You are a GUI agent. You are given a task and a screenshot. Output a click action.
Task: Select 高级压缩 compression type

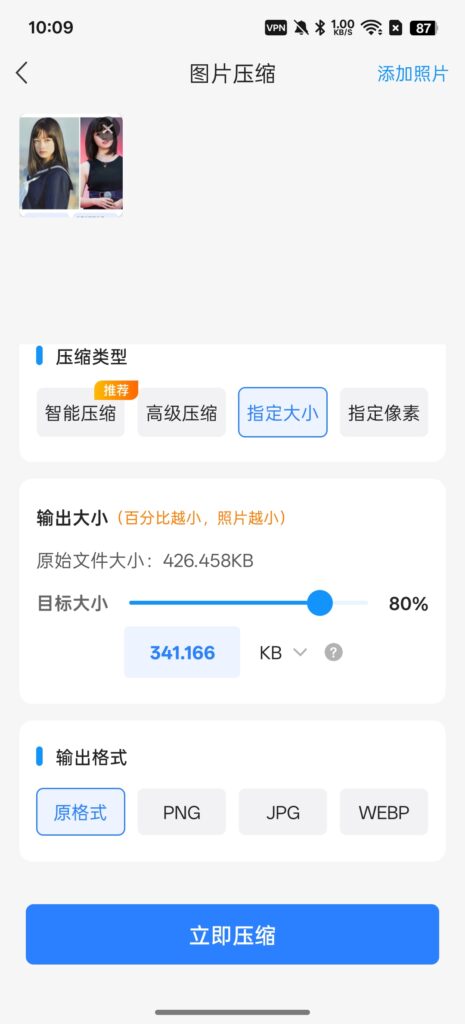[182, 413]
